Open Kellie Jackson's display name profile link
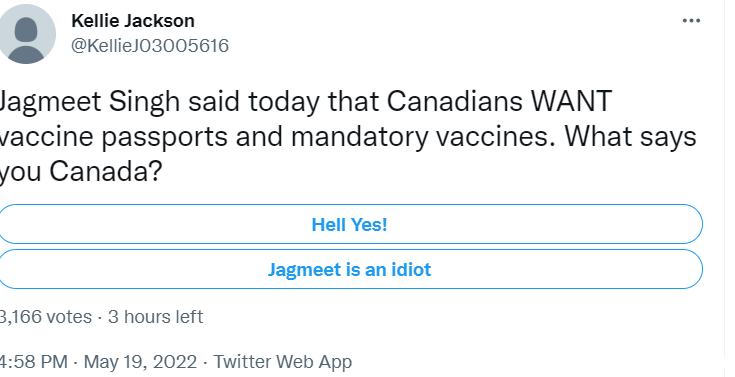This screenshot has width=735, height=377. (133, 21)
